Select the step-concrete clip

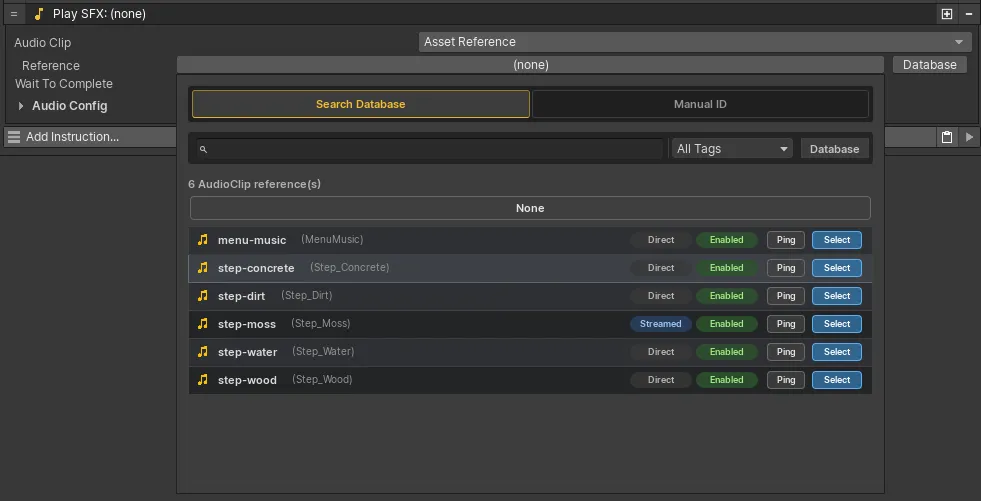click(836, 268)
